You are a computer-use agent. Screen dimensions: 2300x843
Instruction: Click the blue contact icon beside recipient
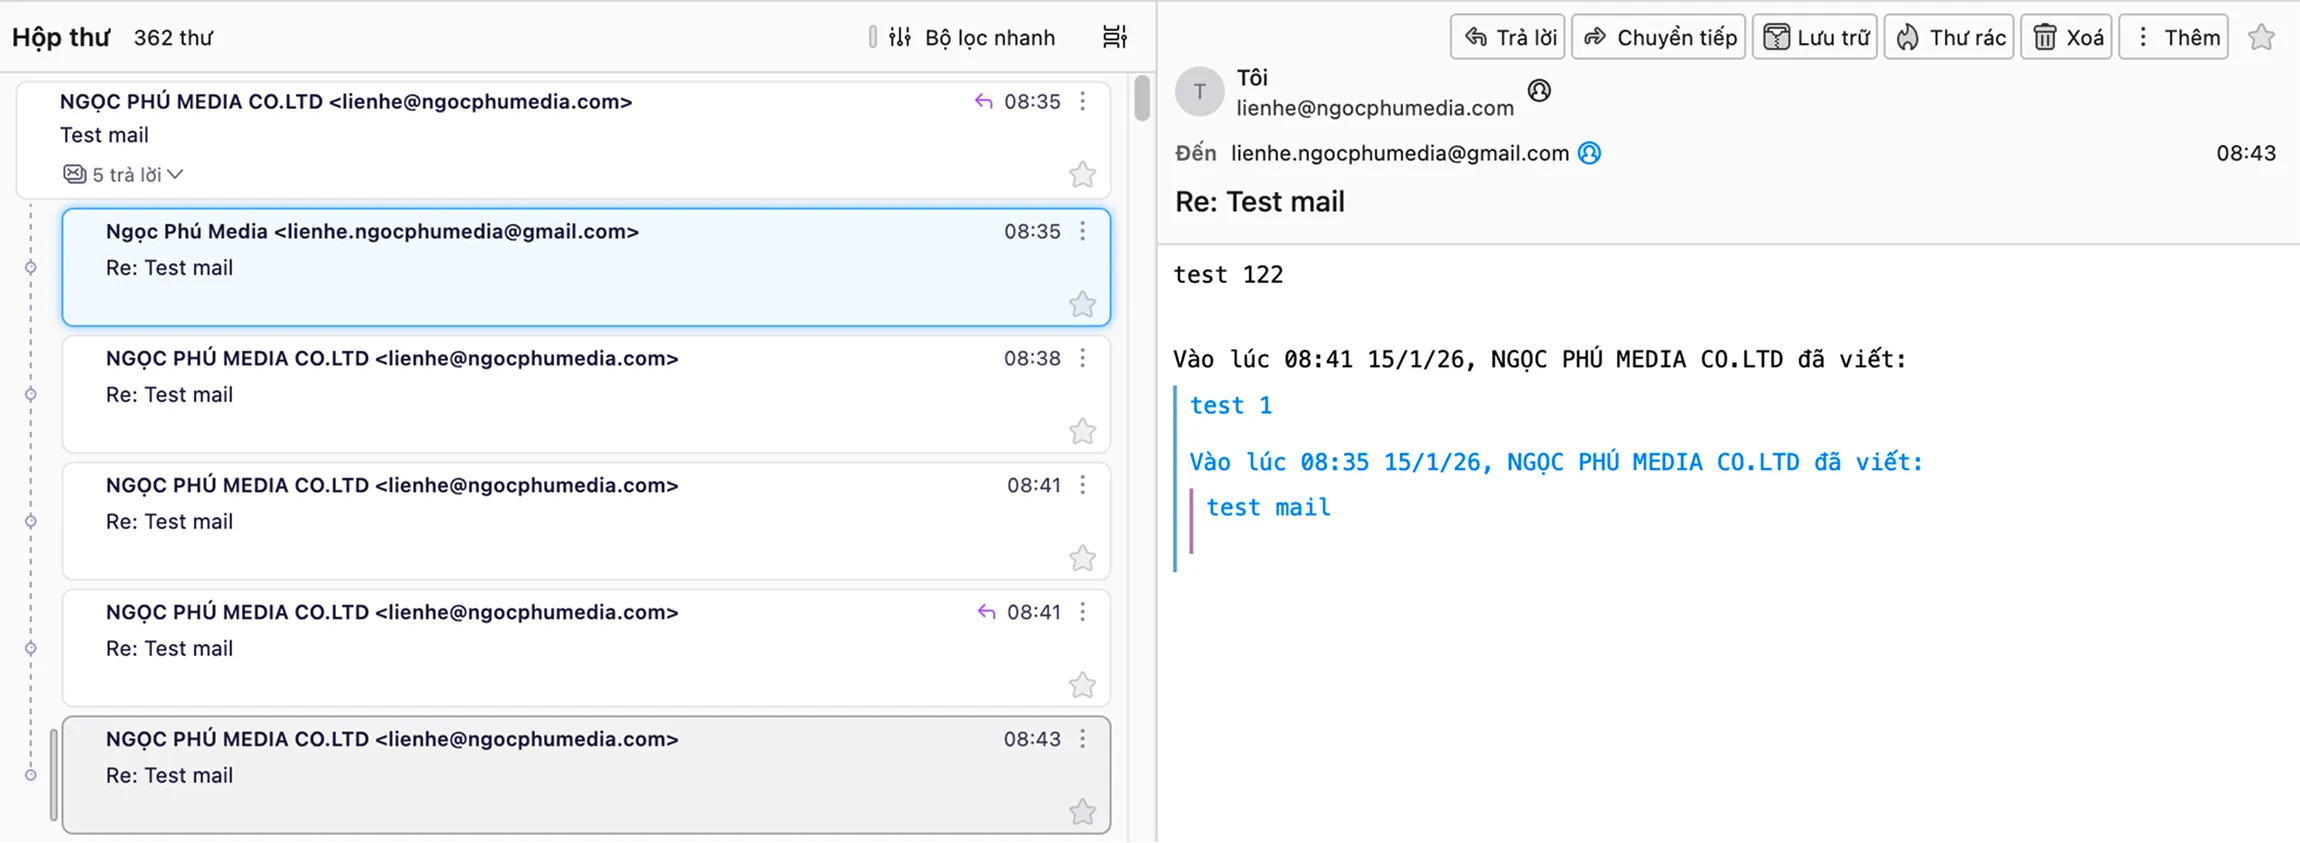[1589, 153]
